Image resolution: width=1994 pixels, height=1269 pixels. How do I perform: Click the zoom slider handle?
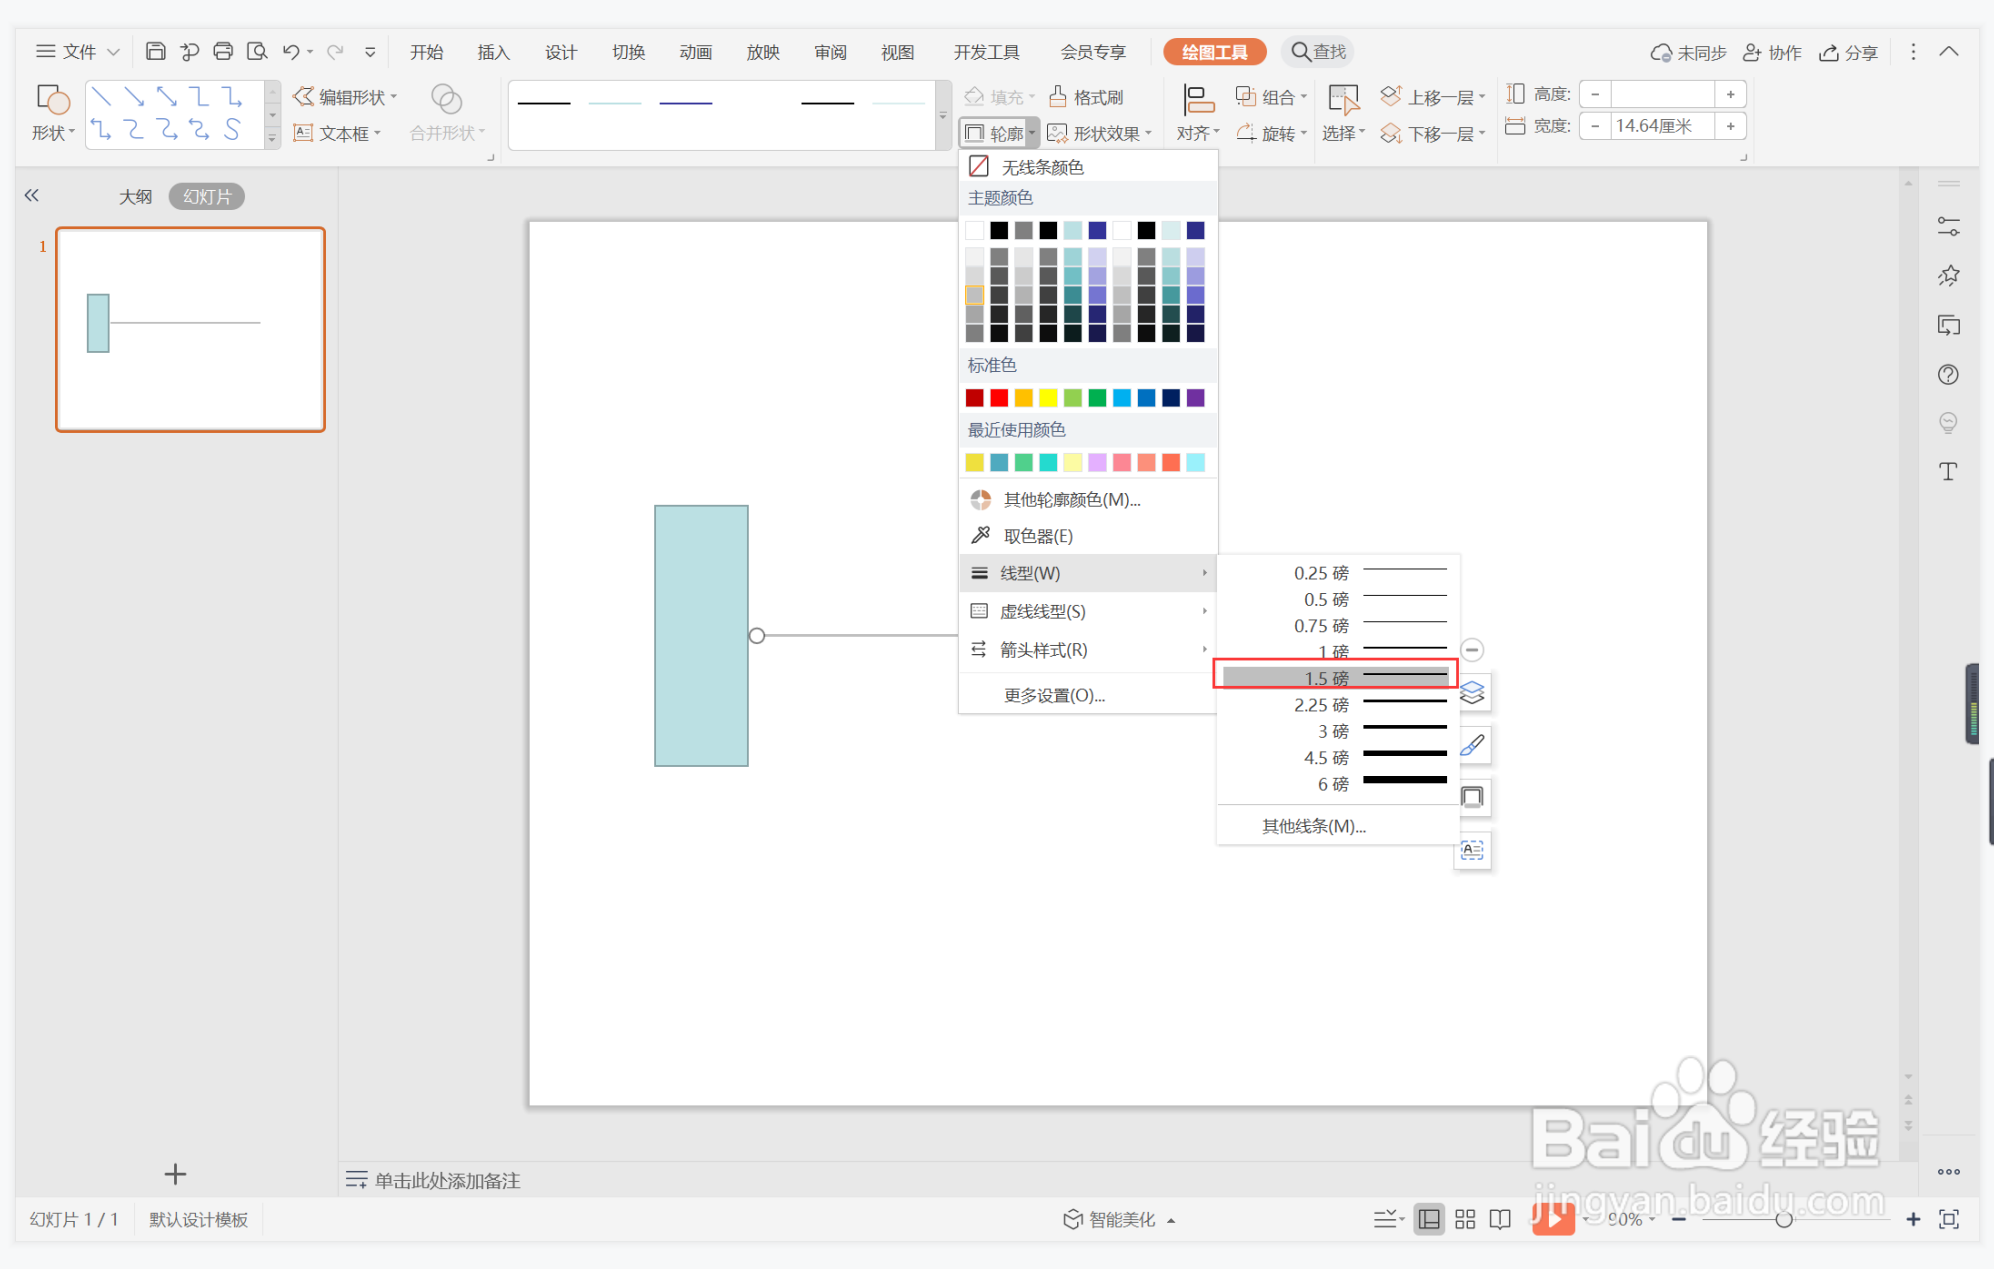1783,1219
